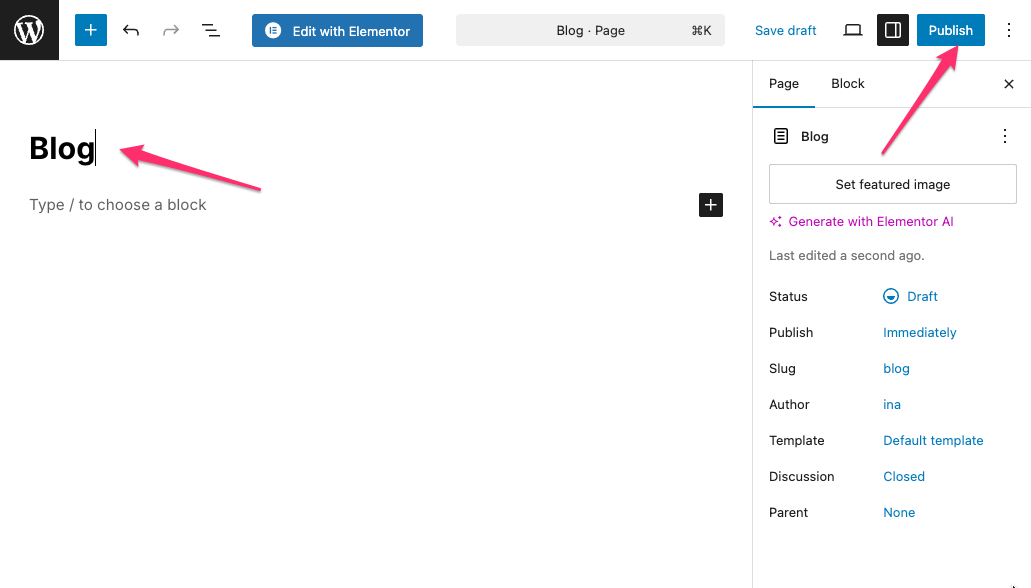Switch to the Block tab

(847, 84)
